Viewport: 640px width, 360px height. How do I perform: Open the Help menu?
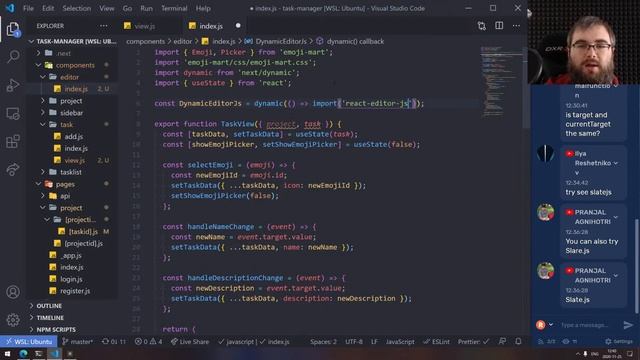tap(203, 8)
